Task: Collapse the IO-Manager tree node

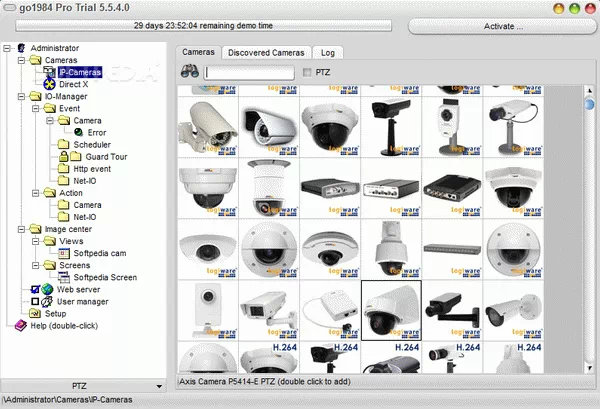Action: pyautogui.click(x=21, y=97)
